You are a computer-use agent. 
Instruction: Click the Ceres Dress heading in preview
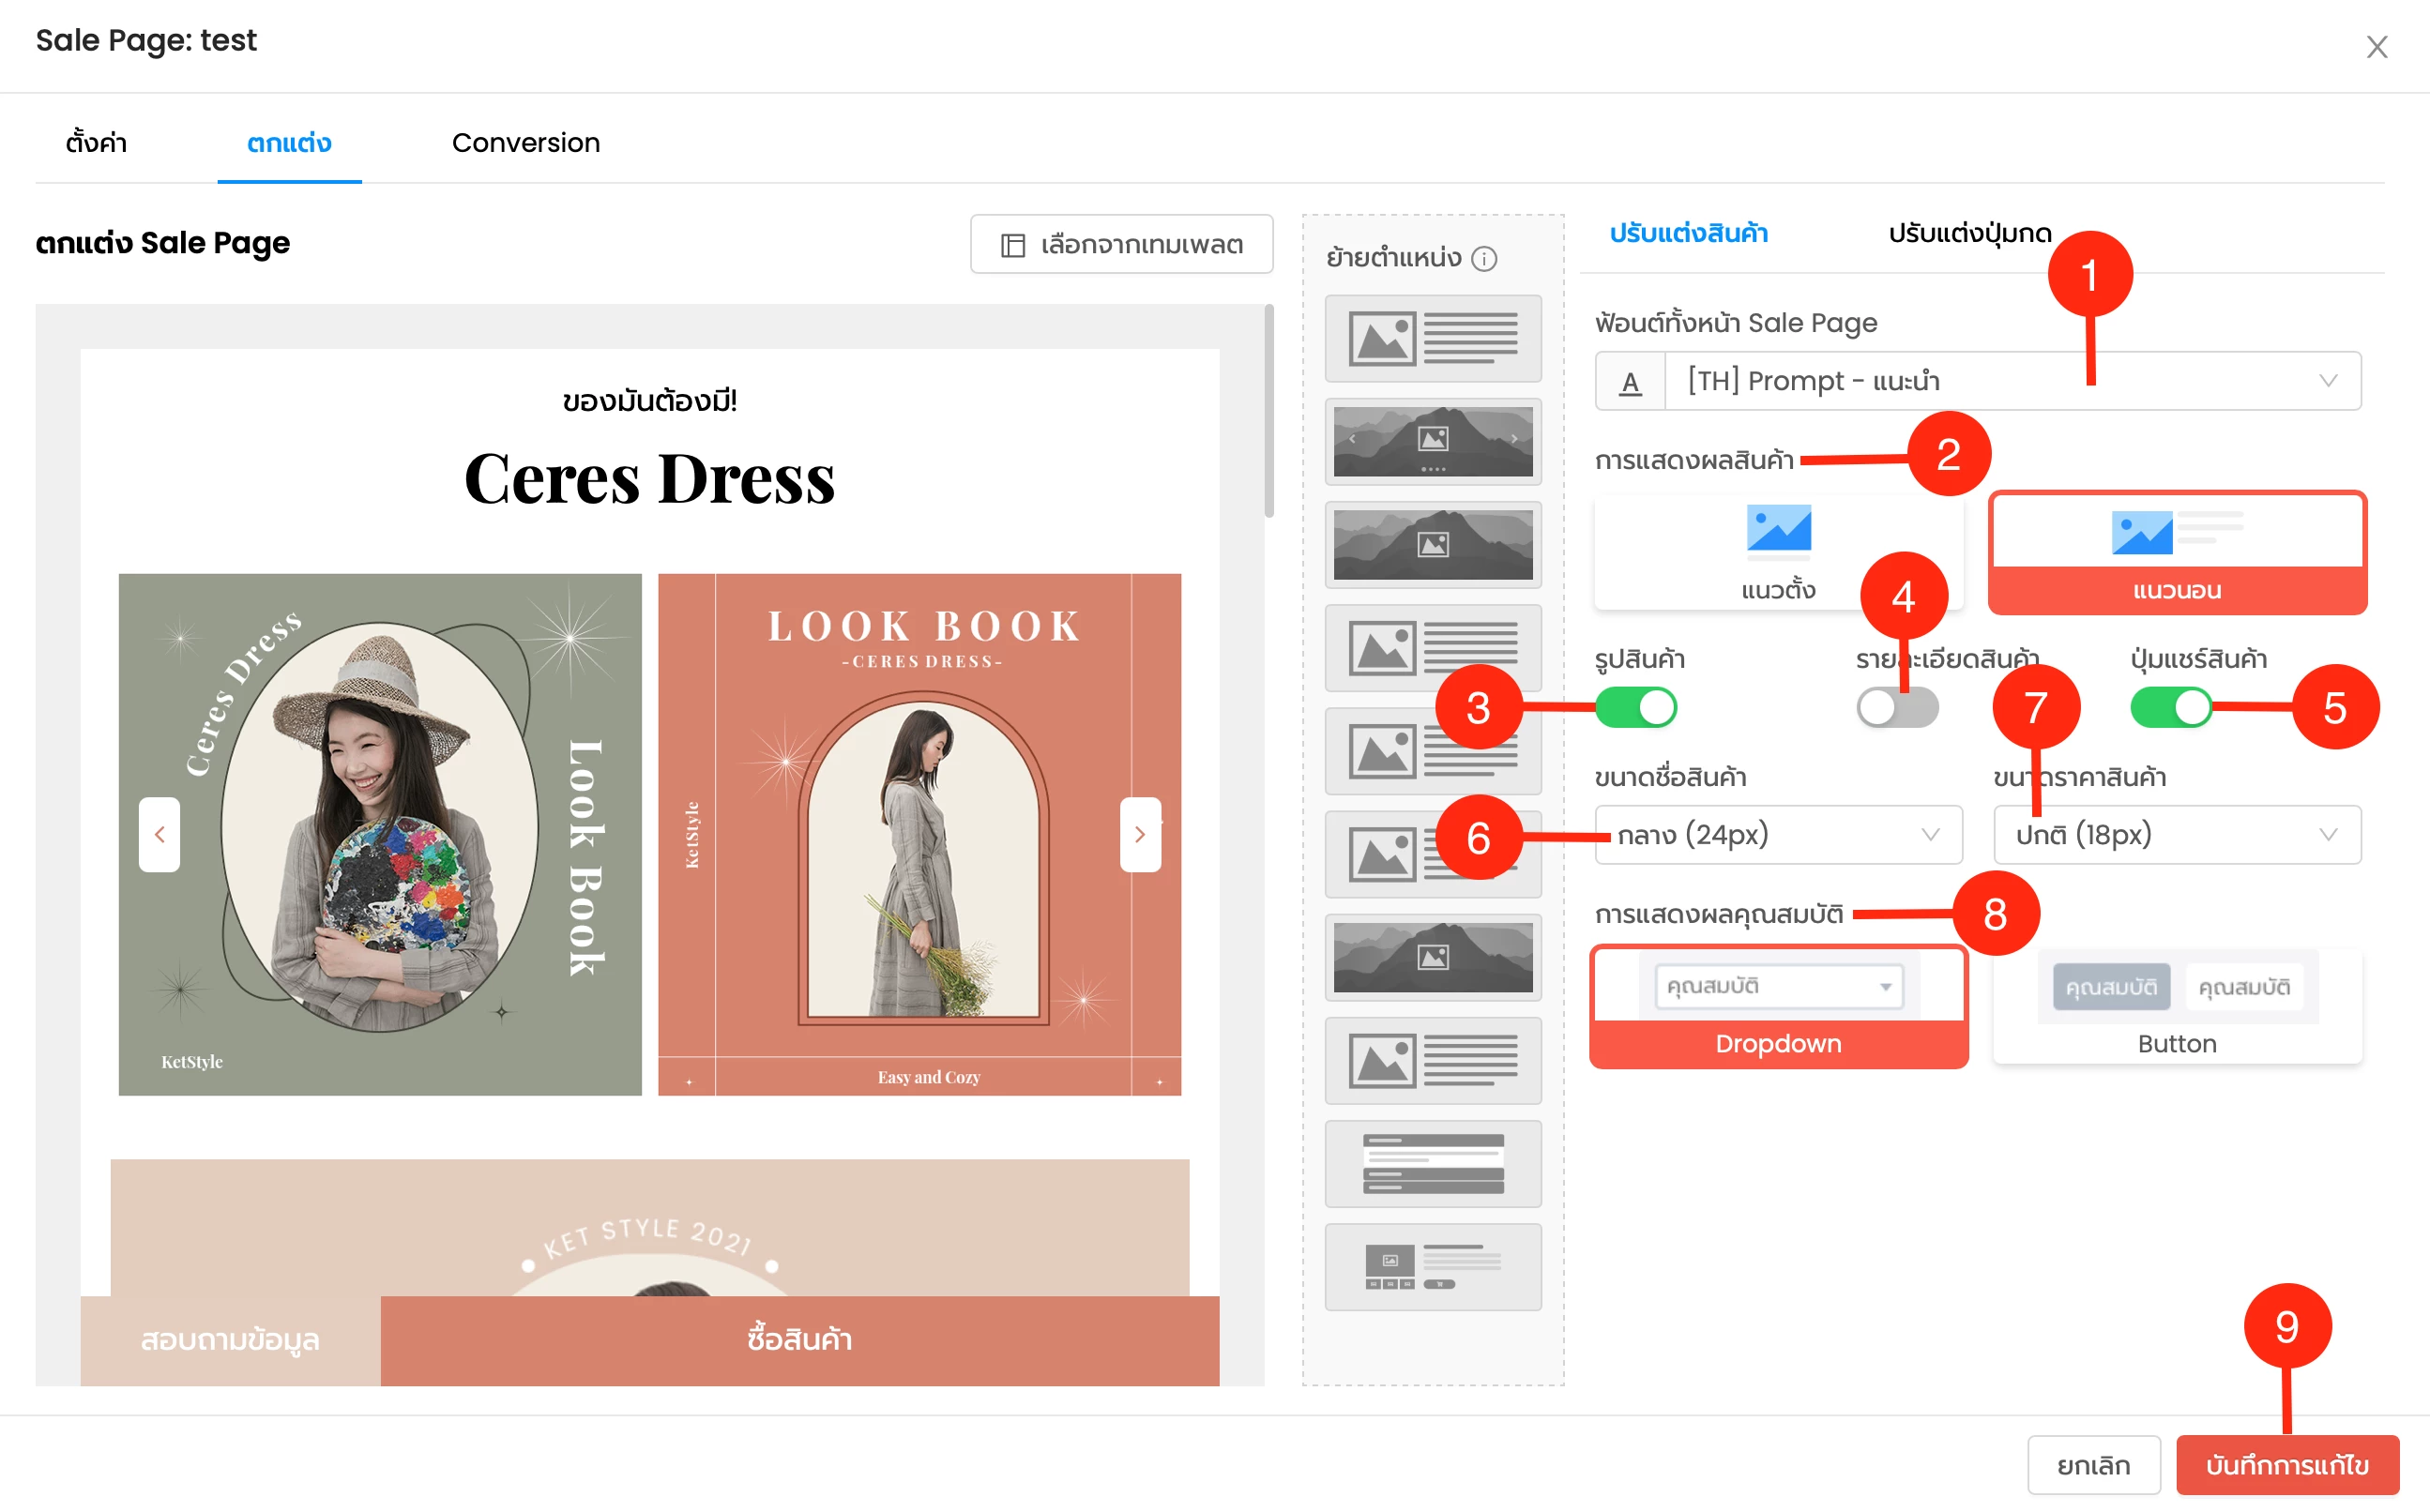click(650, 479)
